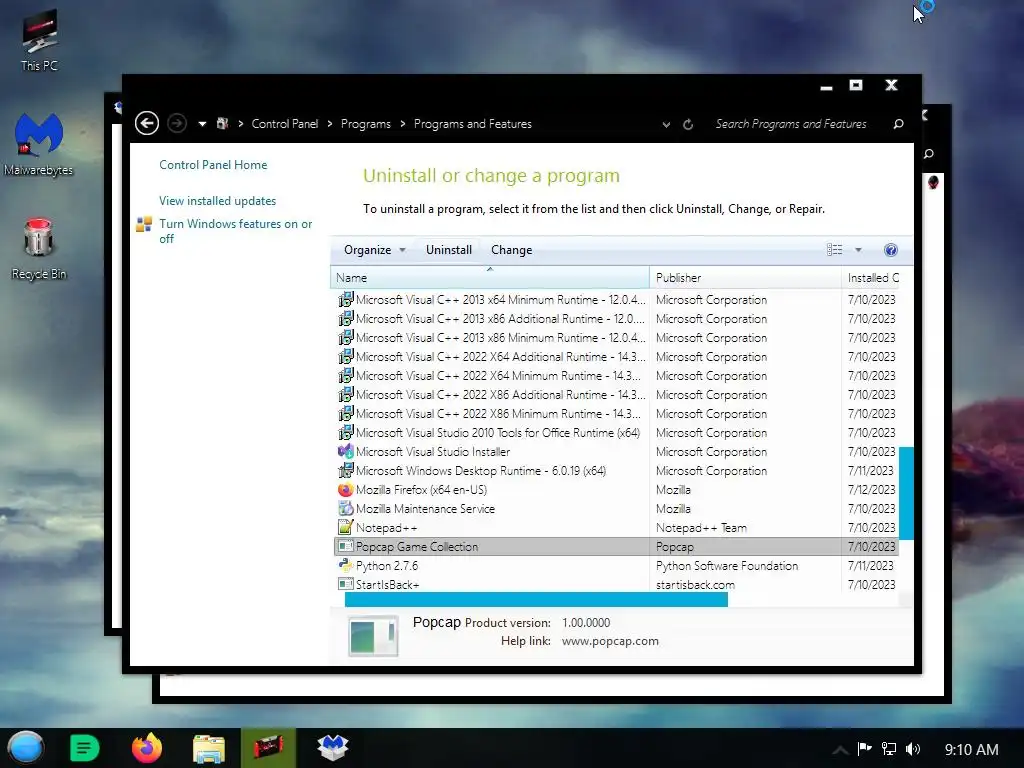Click the Change toolbar button
1024x768 pixels.
pyautogui.click(x=511, y=250)
